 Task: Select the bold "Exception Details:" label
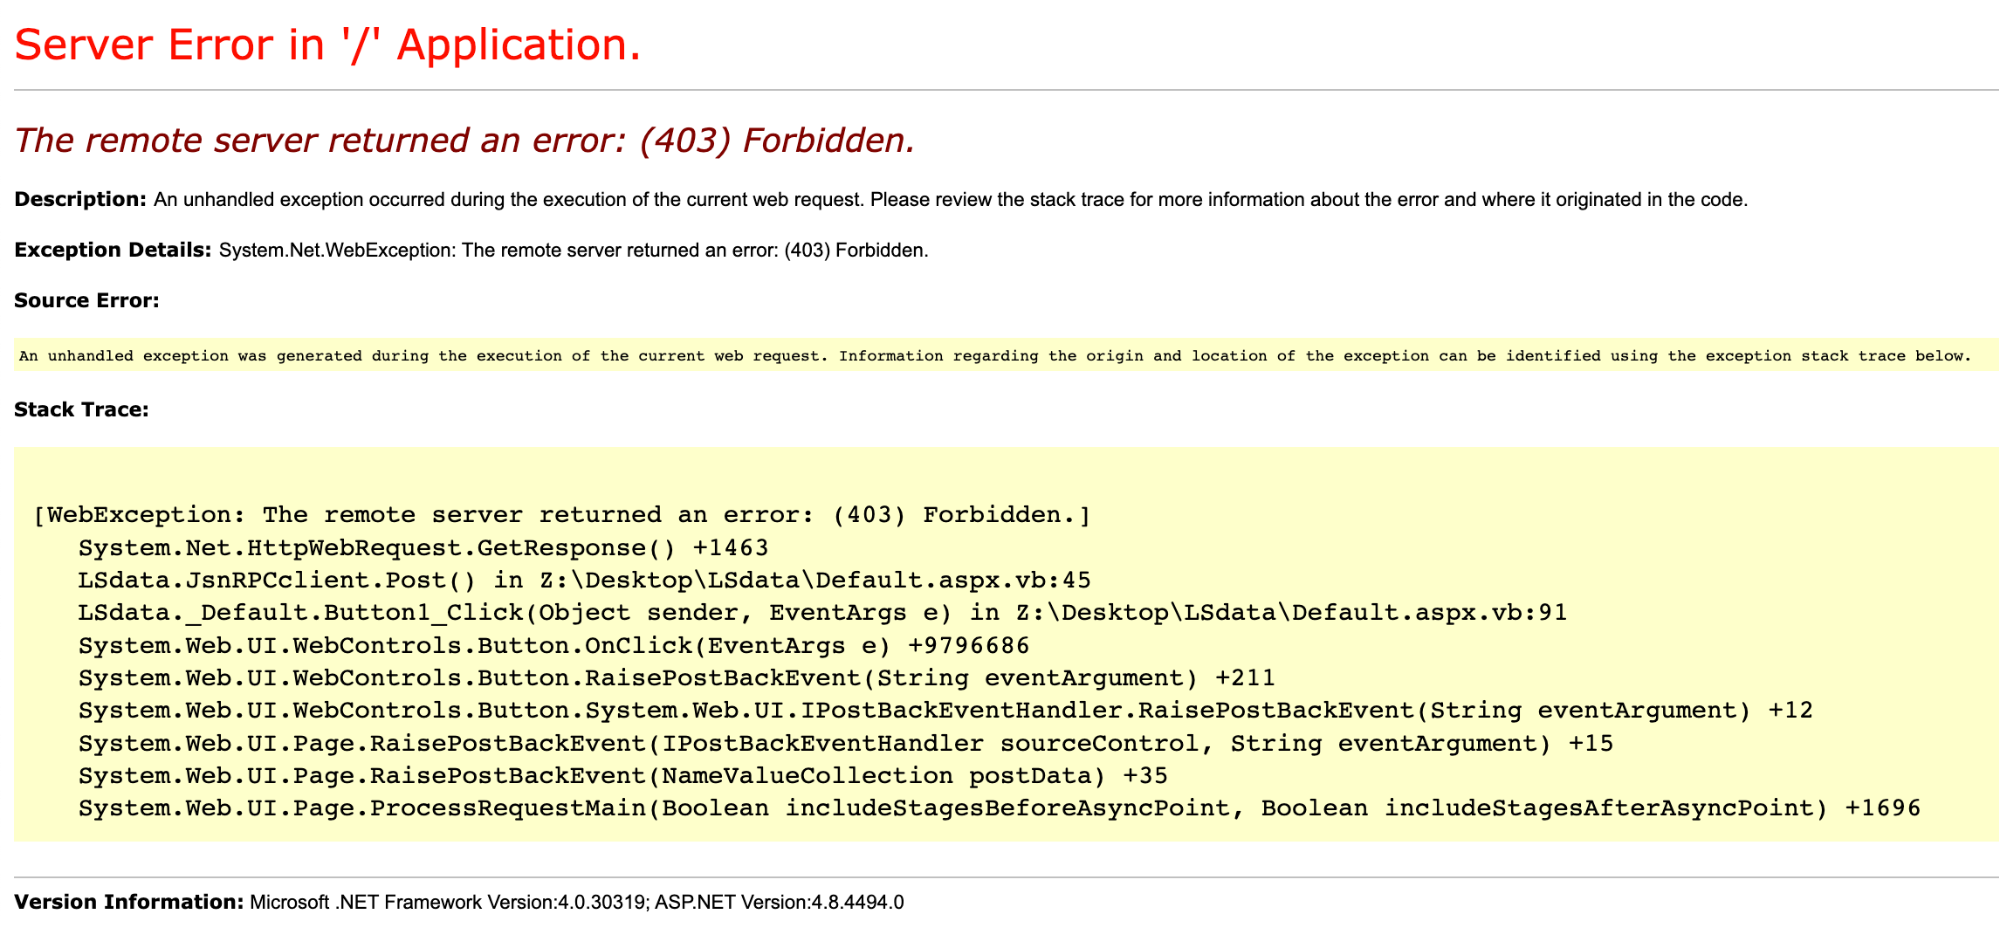pyautogui.click(x=113, y=250)
